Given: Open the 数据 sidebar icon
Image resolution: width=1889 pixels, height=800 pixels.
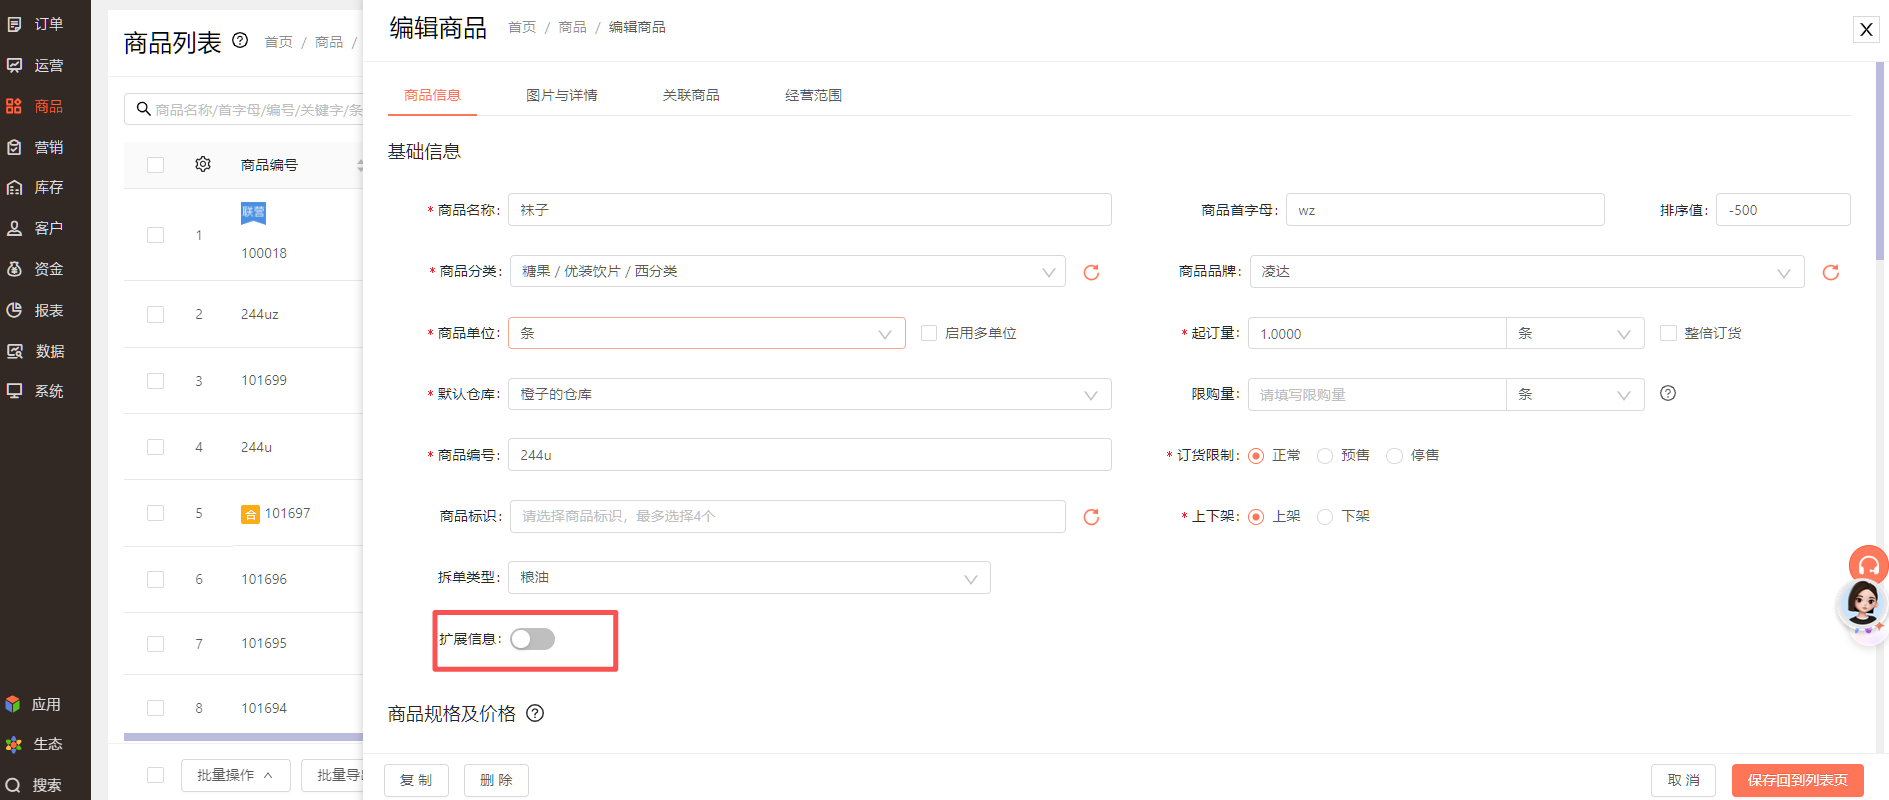Looking at the screenshot, I should coord(15,351).
